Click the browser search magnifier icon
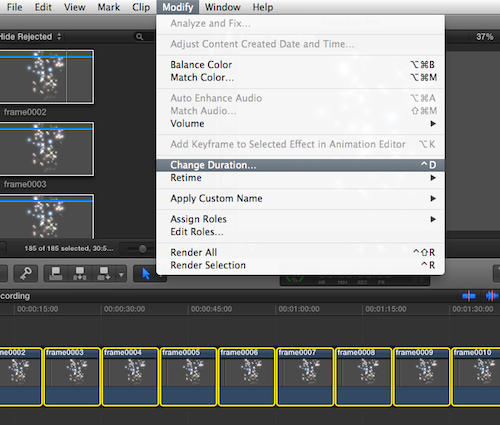The width and height of the screenshot is (500, 425). click(x=140, y=37)
